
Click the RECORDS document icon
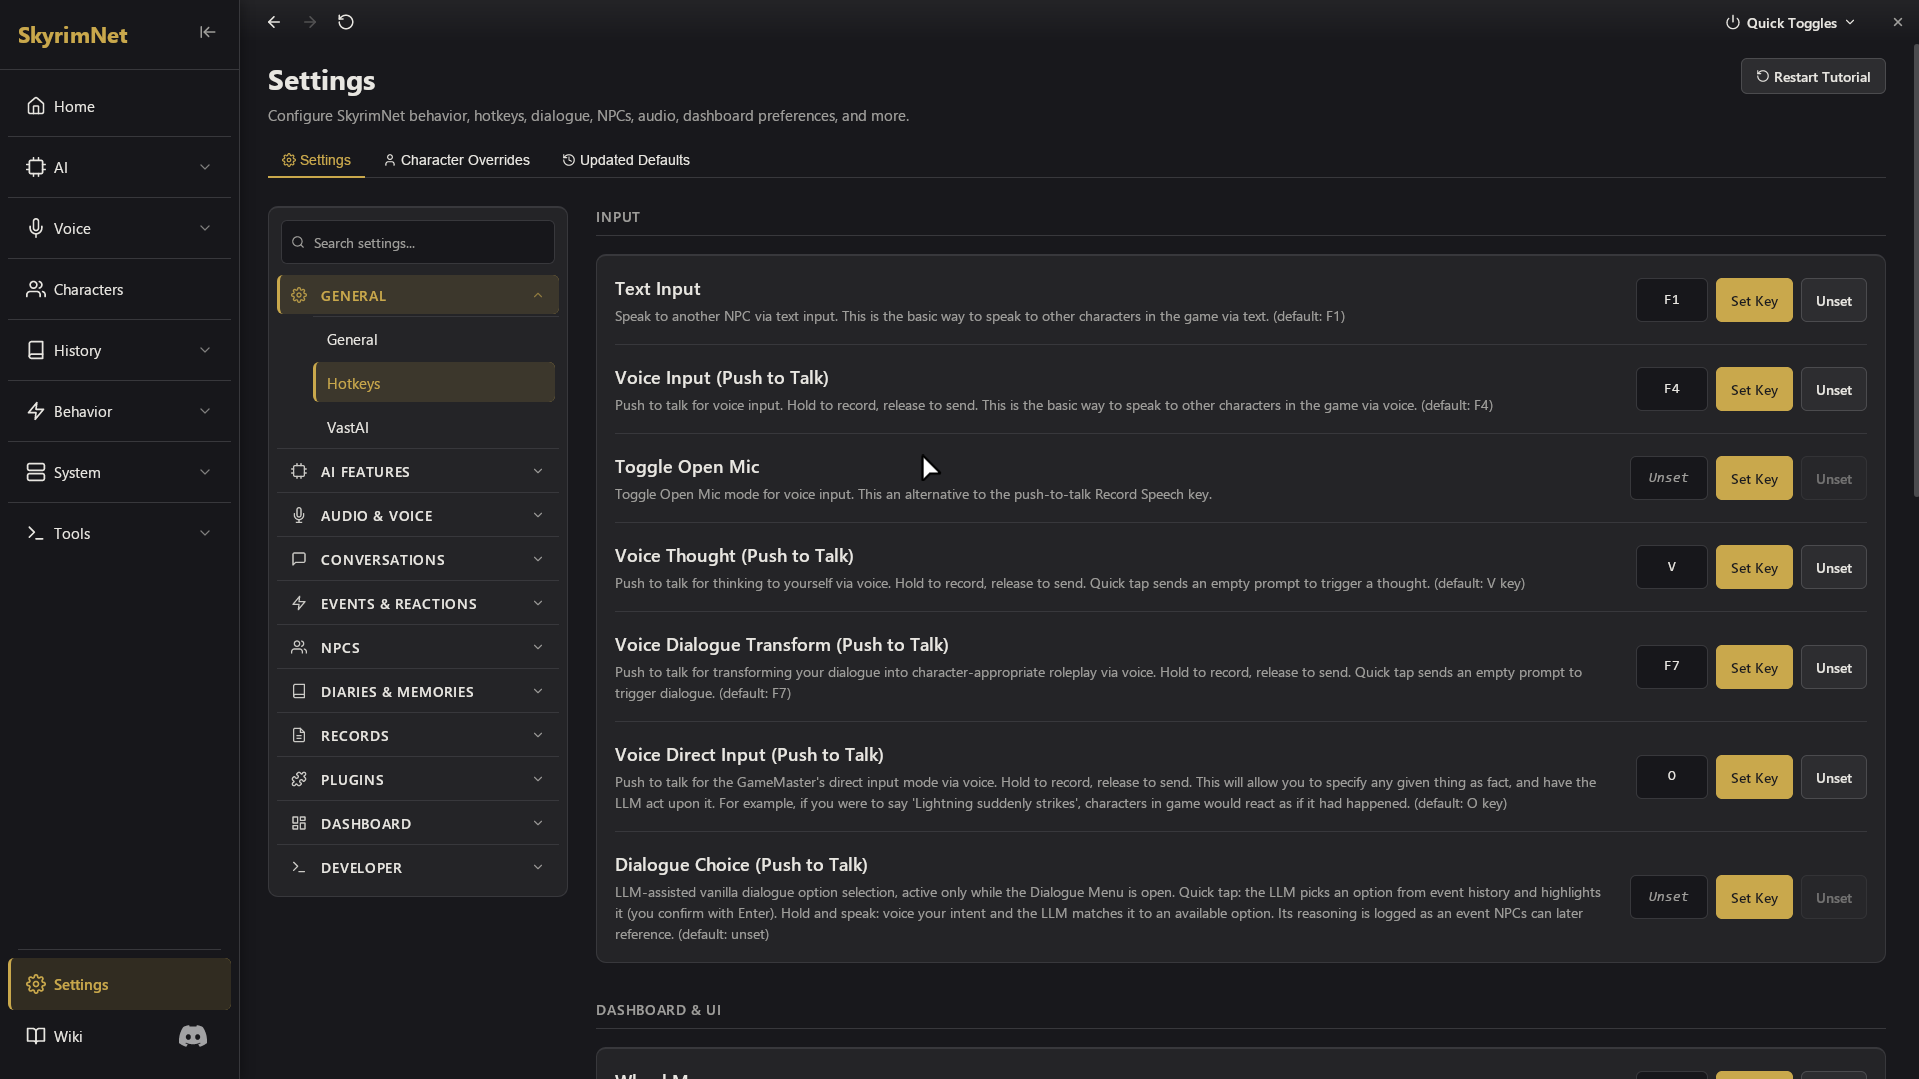point(299,735)
